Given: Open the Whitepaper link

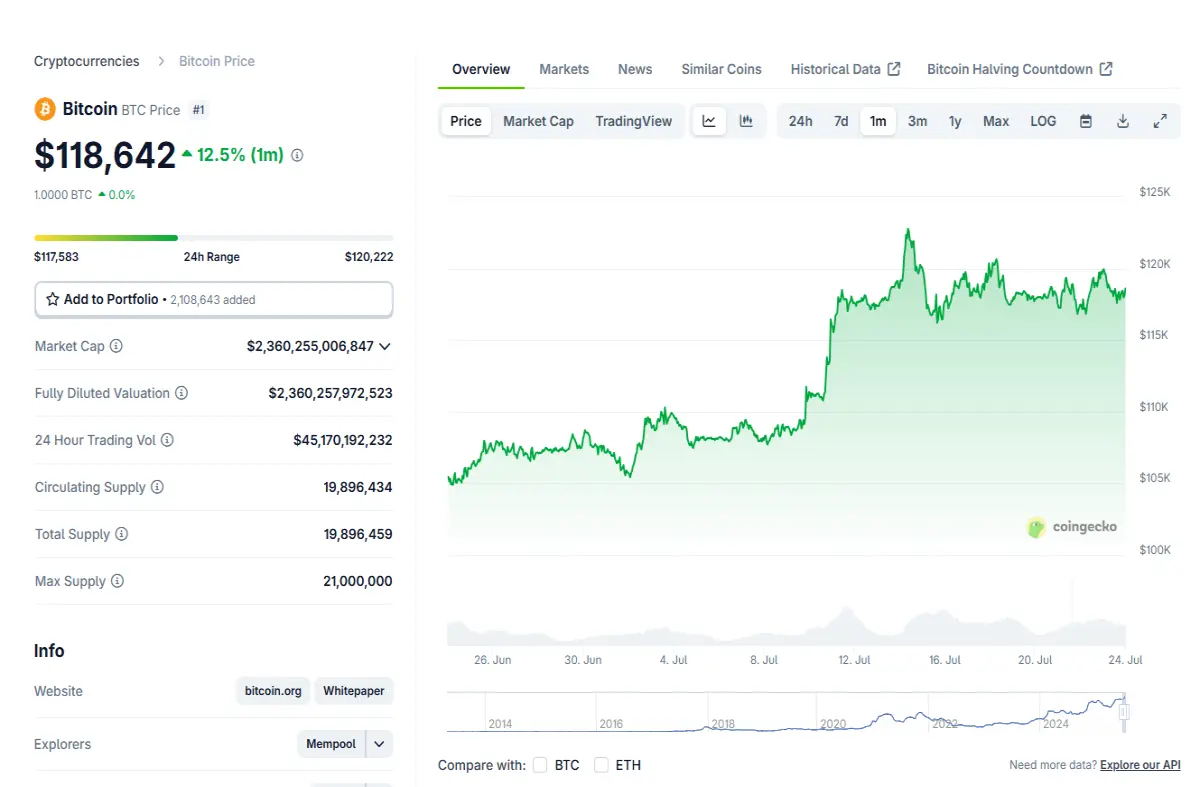Looking at the screenshot, I should point(354,691).
